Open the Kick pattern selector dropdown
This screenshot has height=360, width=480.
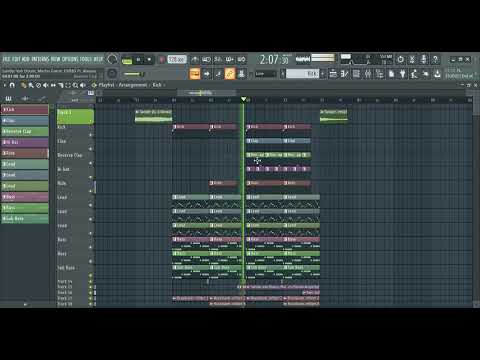303,74
